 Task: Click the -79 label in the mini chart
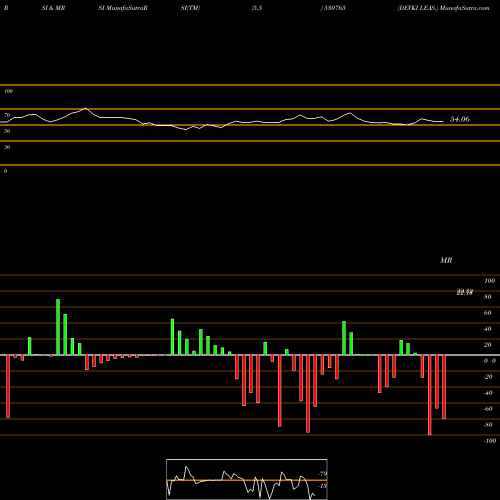323,474
